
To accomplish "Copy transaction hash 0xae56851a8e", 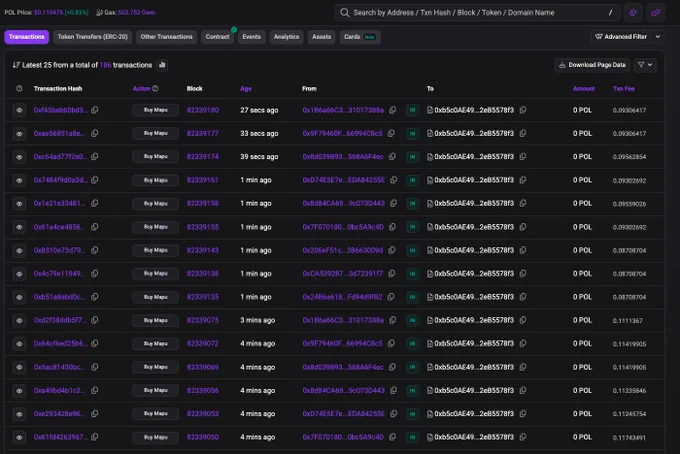I will (95, 133).
